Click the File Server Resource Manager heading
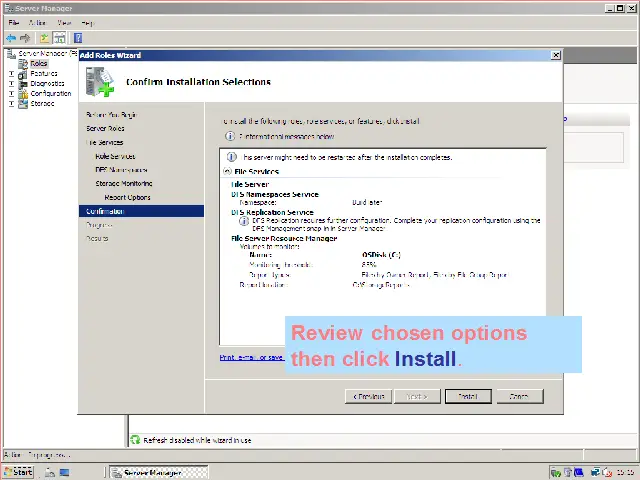The image size is (640, 480). tap(284, 238)
